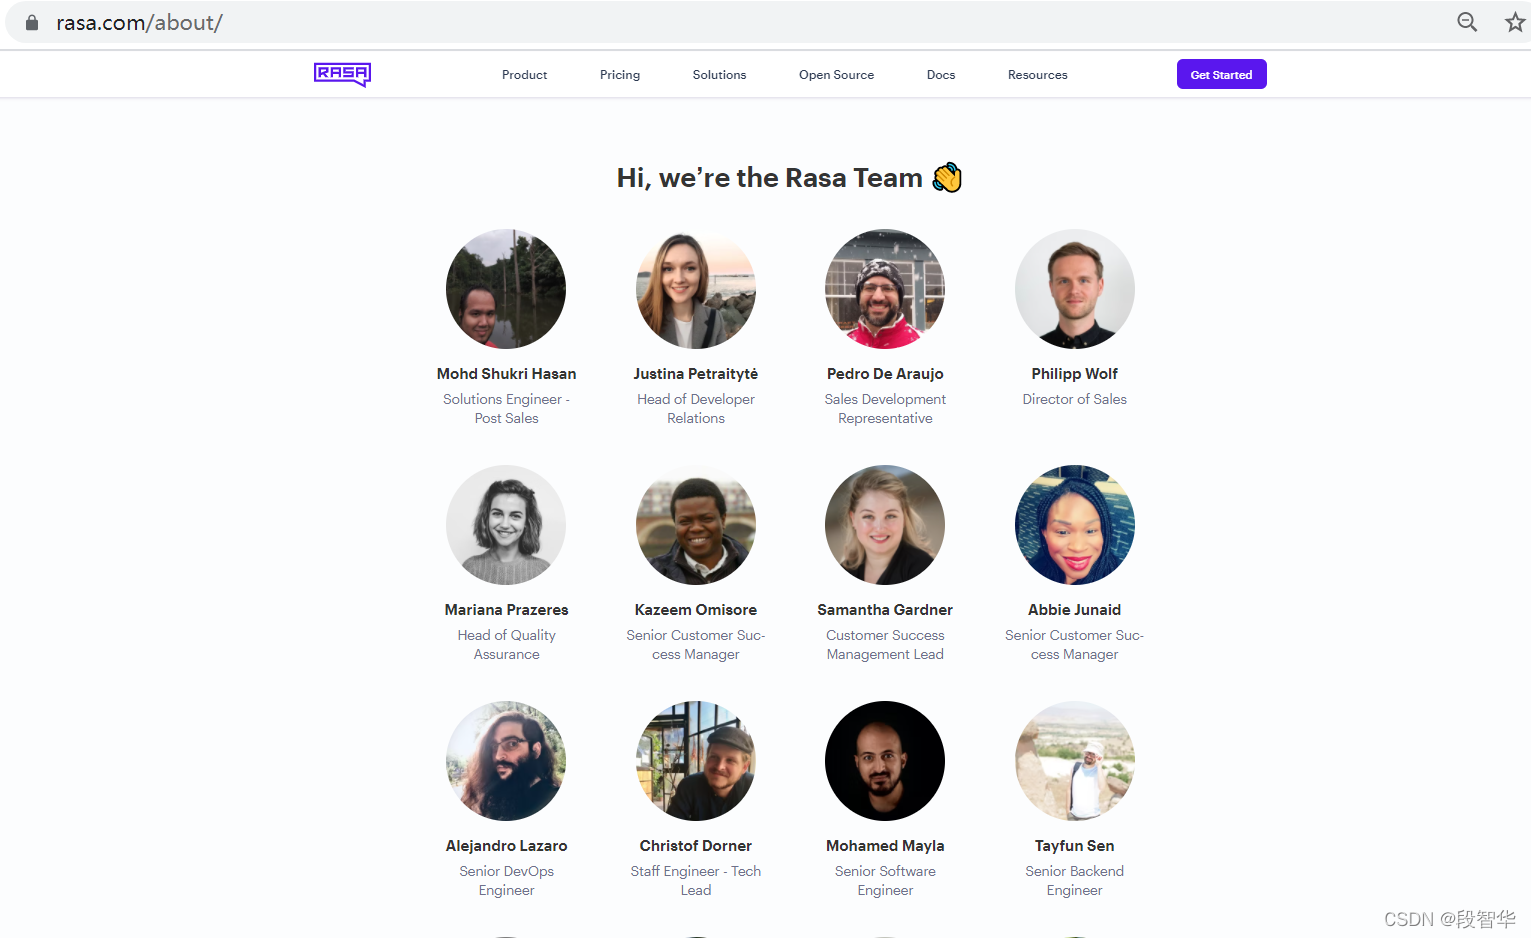Select Abbie Junaid's profile picture
Image resolution: width=1531 pixels, height=938 pixels.
point(1075,525)
